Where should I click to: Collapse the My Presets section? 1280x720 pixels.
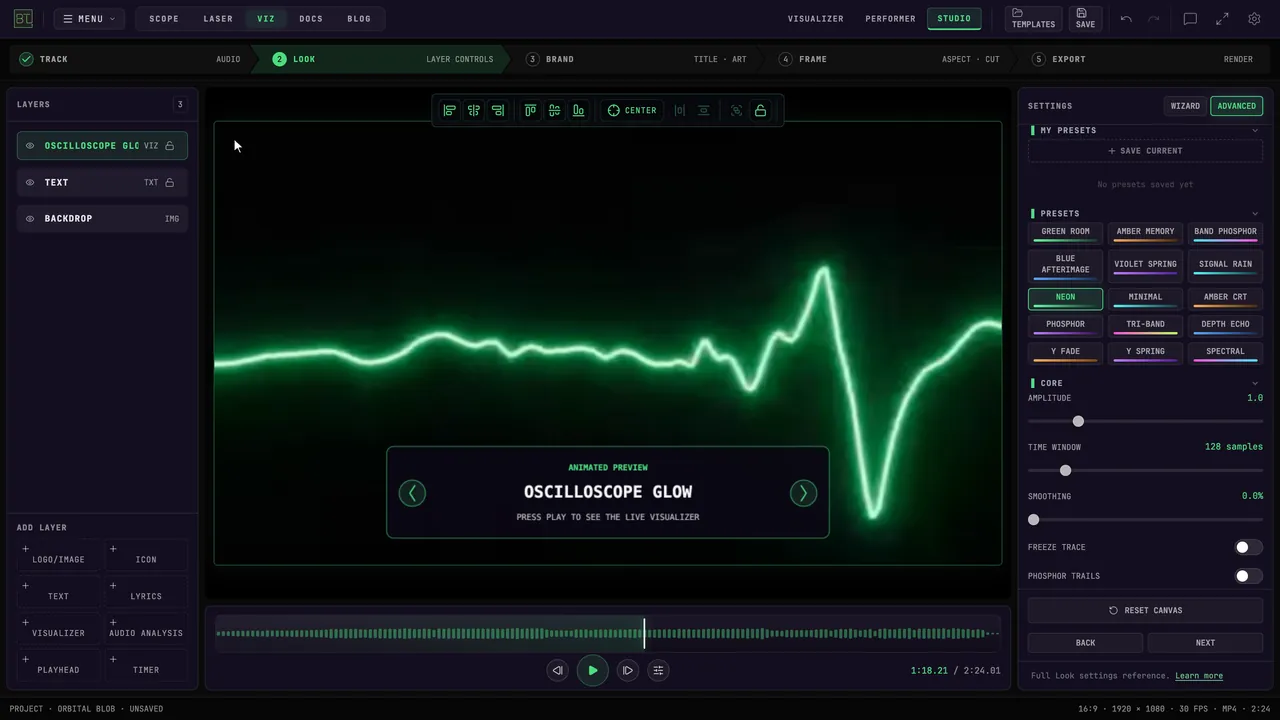point(1255,130)
